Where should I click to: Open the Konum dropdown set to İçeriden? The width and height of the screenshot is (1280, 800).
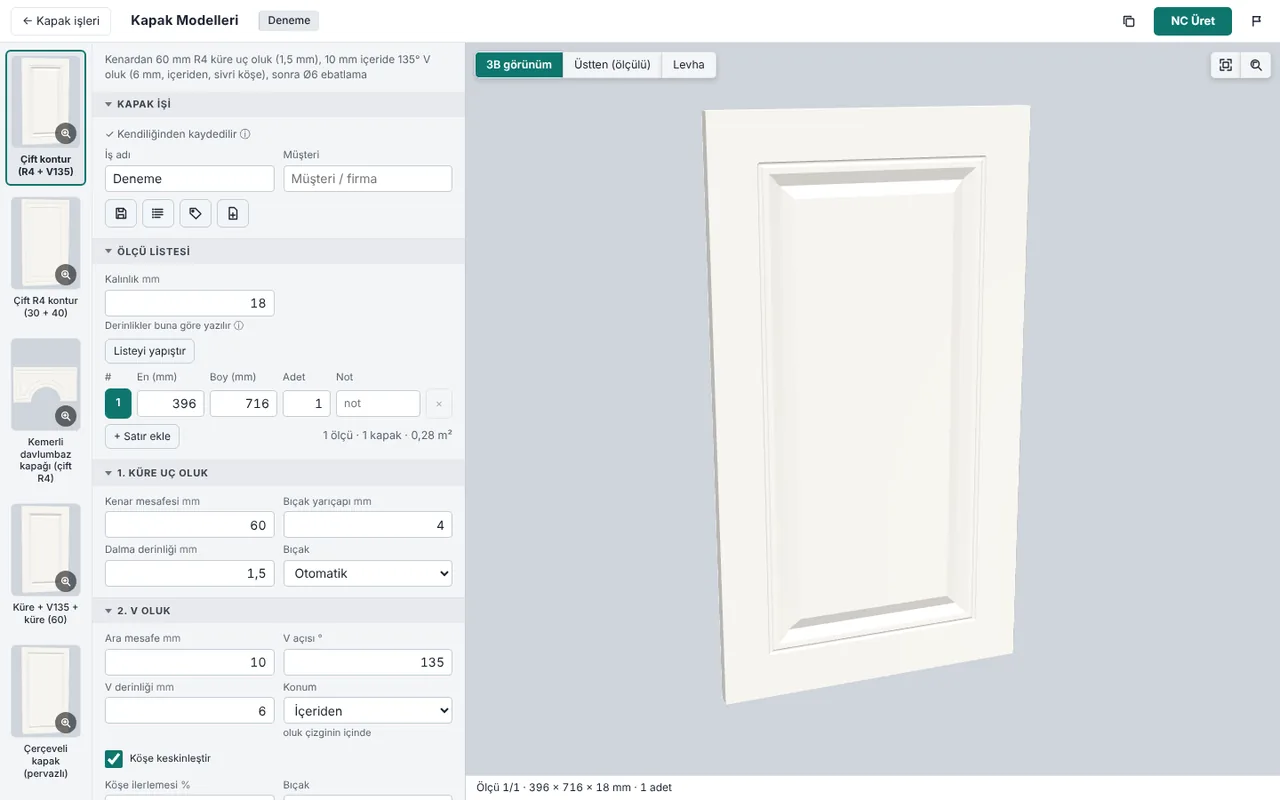pos(368,711)
